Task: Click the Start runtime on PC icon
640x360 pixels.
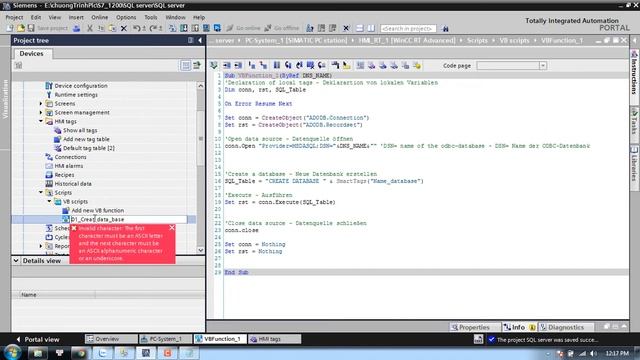Action: [217, 28]
